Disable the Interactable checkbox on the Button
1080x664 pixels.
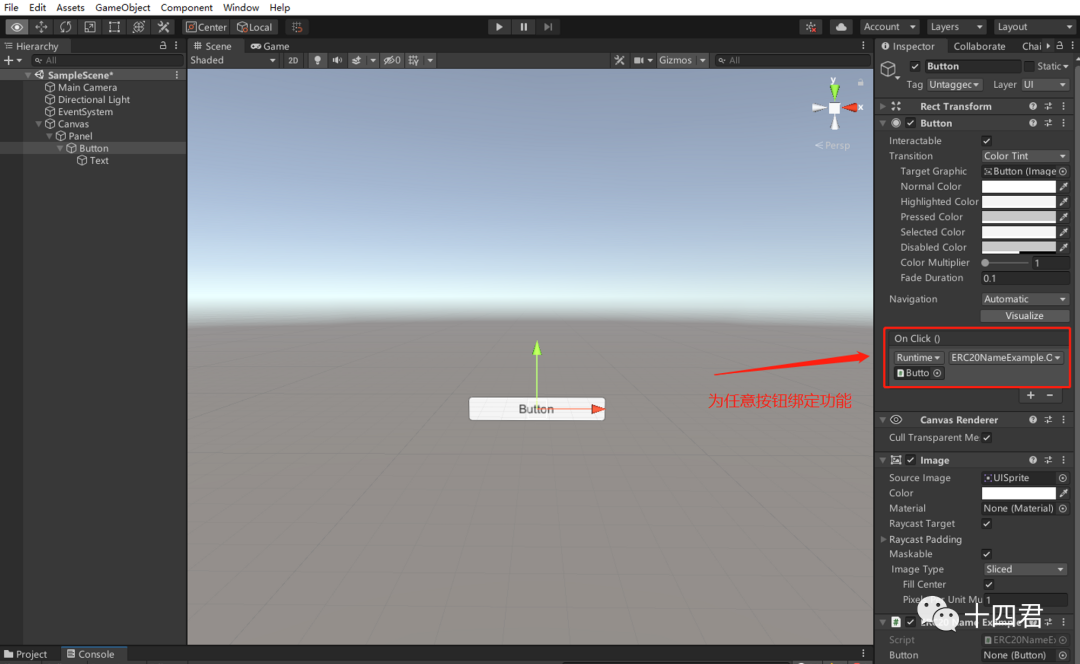click(986, 140)
